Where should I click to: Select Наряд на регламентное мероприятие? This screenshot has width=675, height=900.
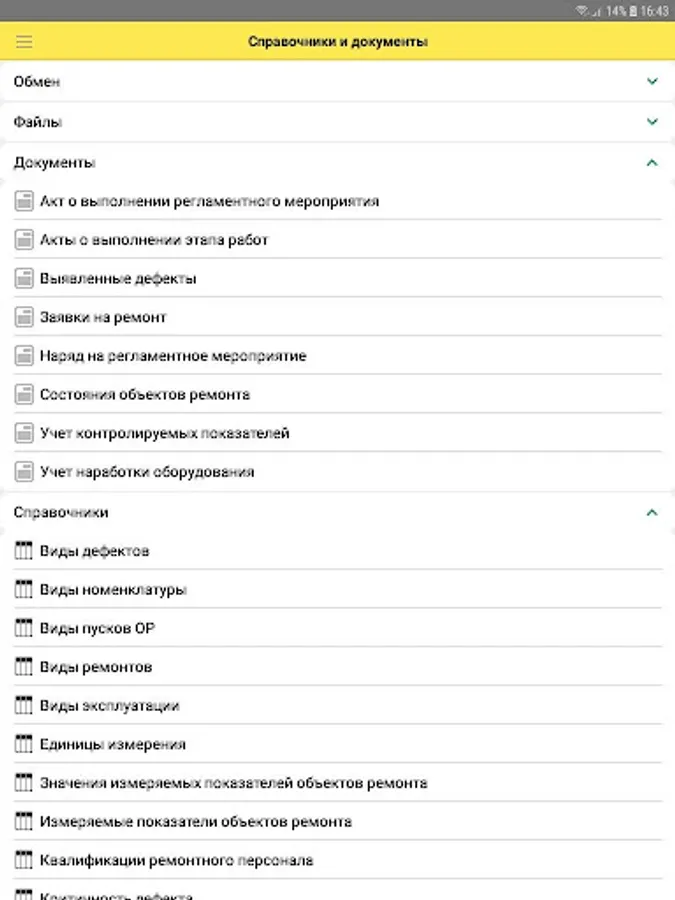coord(173,356)
